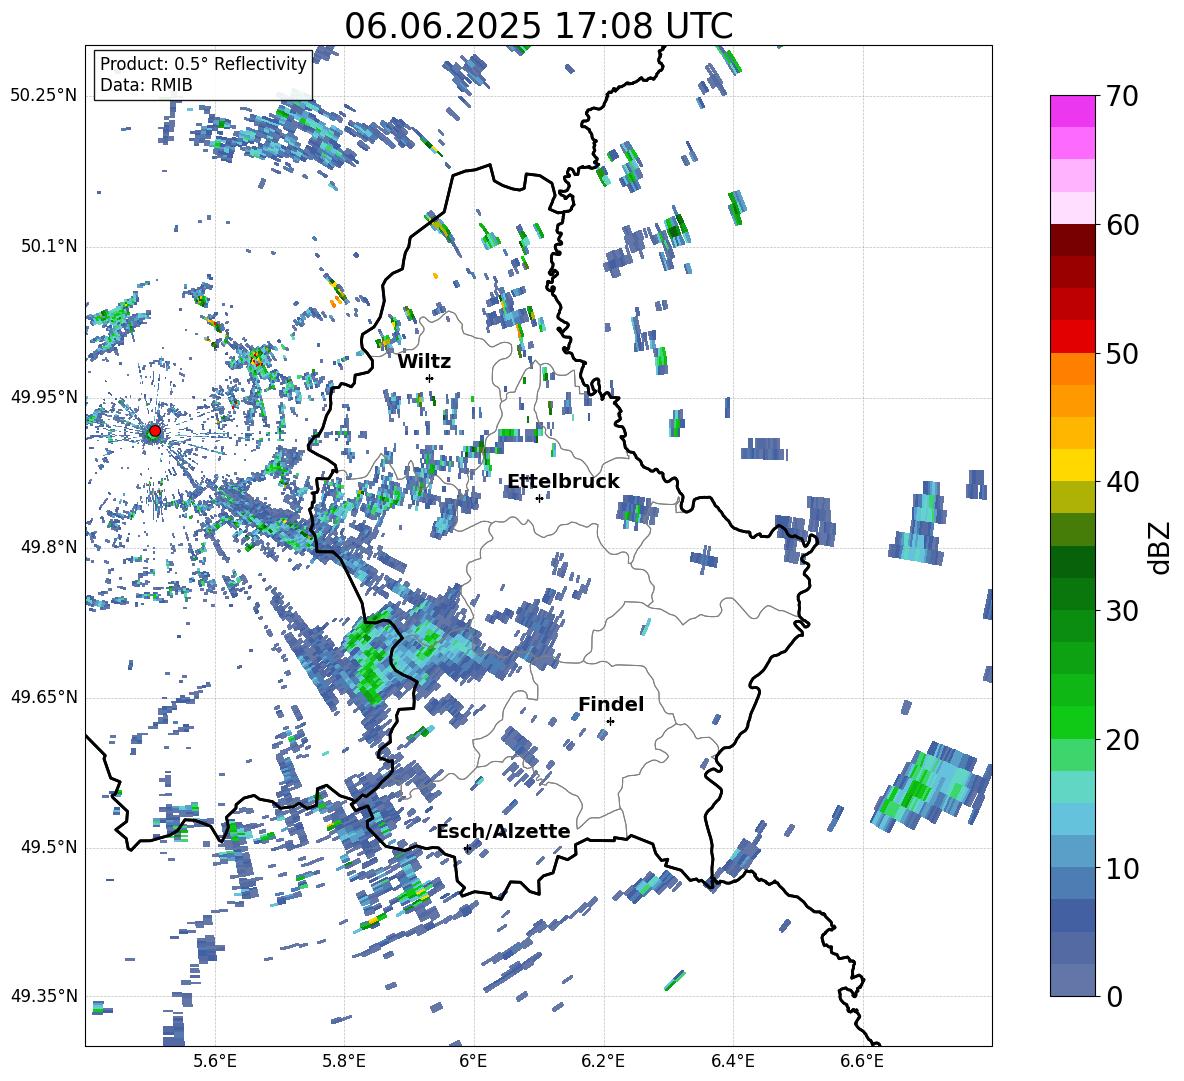Click the 5.8°E longitude label
The image size is (1184, 1081).
tap(344, 1061)
